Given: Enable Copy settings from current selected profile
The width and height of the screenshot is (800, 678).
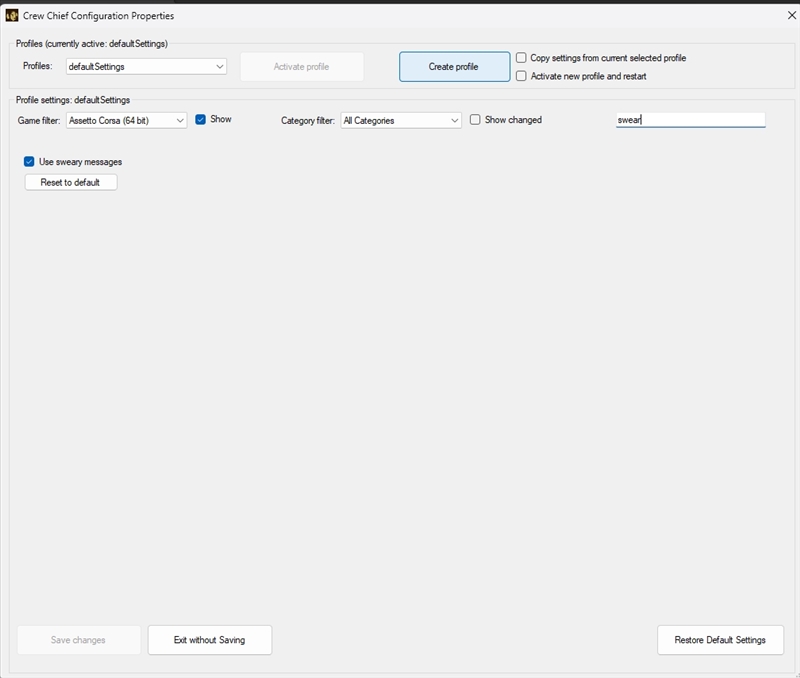Looking at the screenshot, I should [521, 58].
